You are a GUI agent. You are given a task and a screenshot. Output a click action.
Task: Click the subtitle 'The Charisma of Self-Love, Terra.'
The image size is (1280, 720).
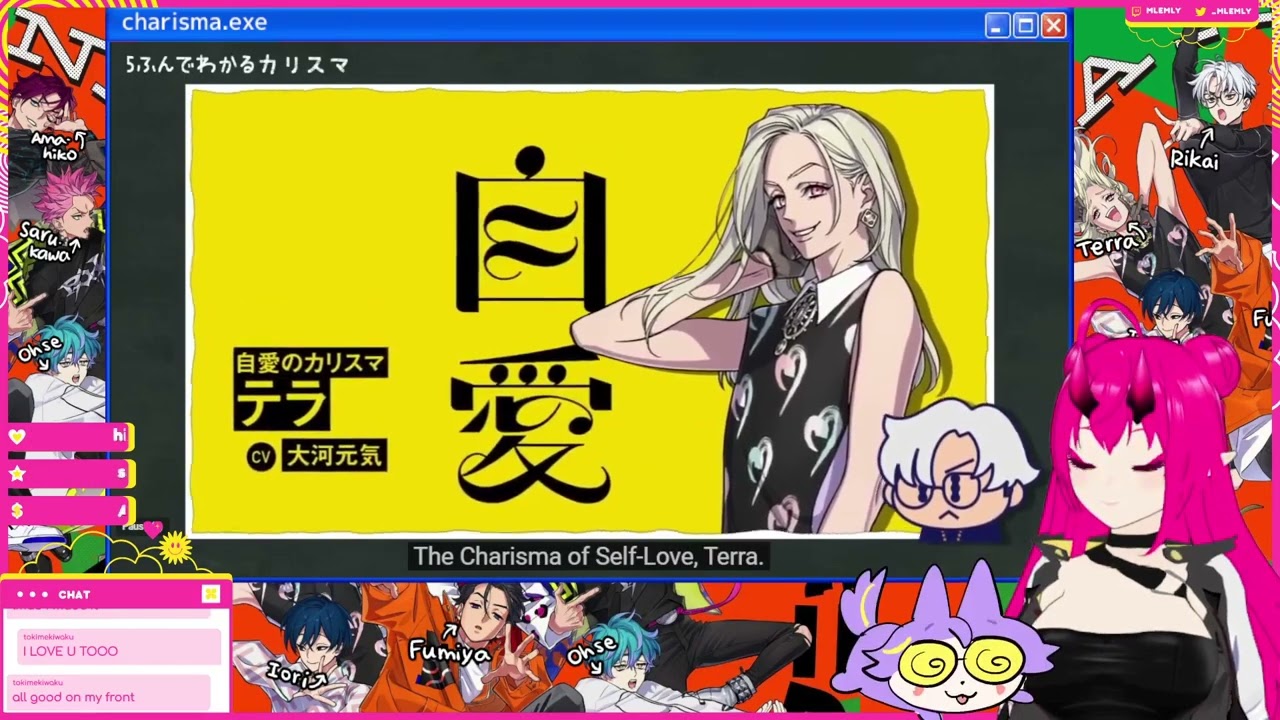(x=588, y=557)
